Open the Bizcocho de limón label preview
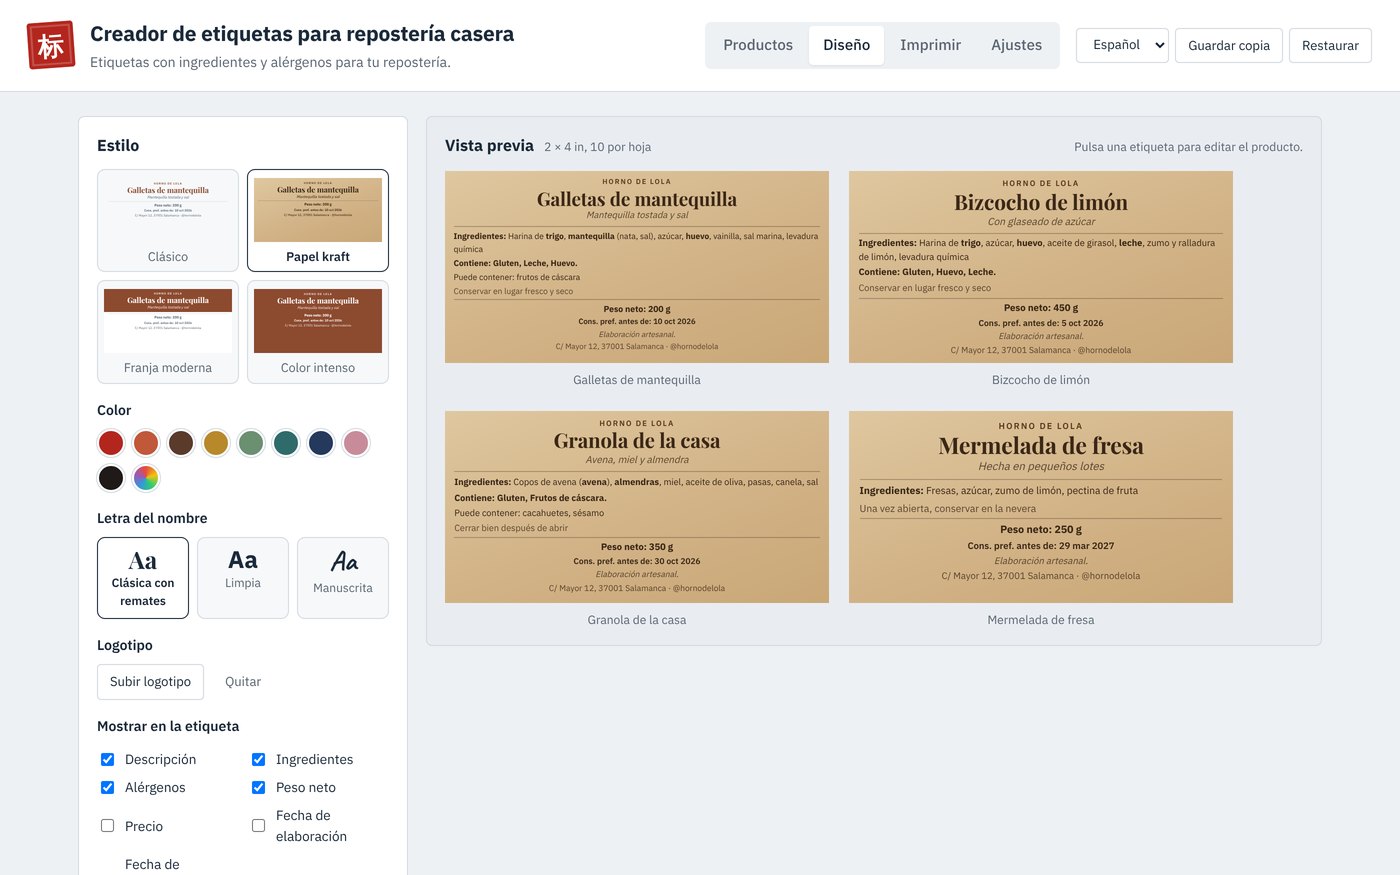The width and height of the screenshot is (1400, 875). (1041, 267)
